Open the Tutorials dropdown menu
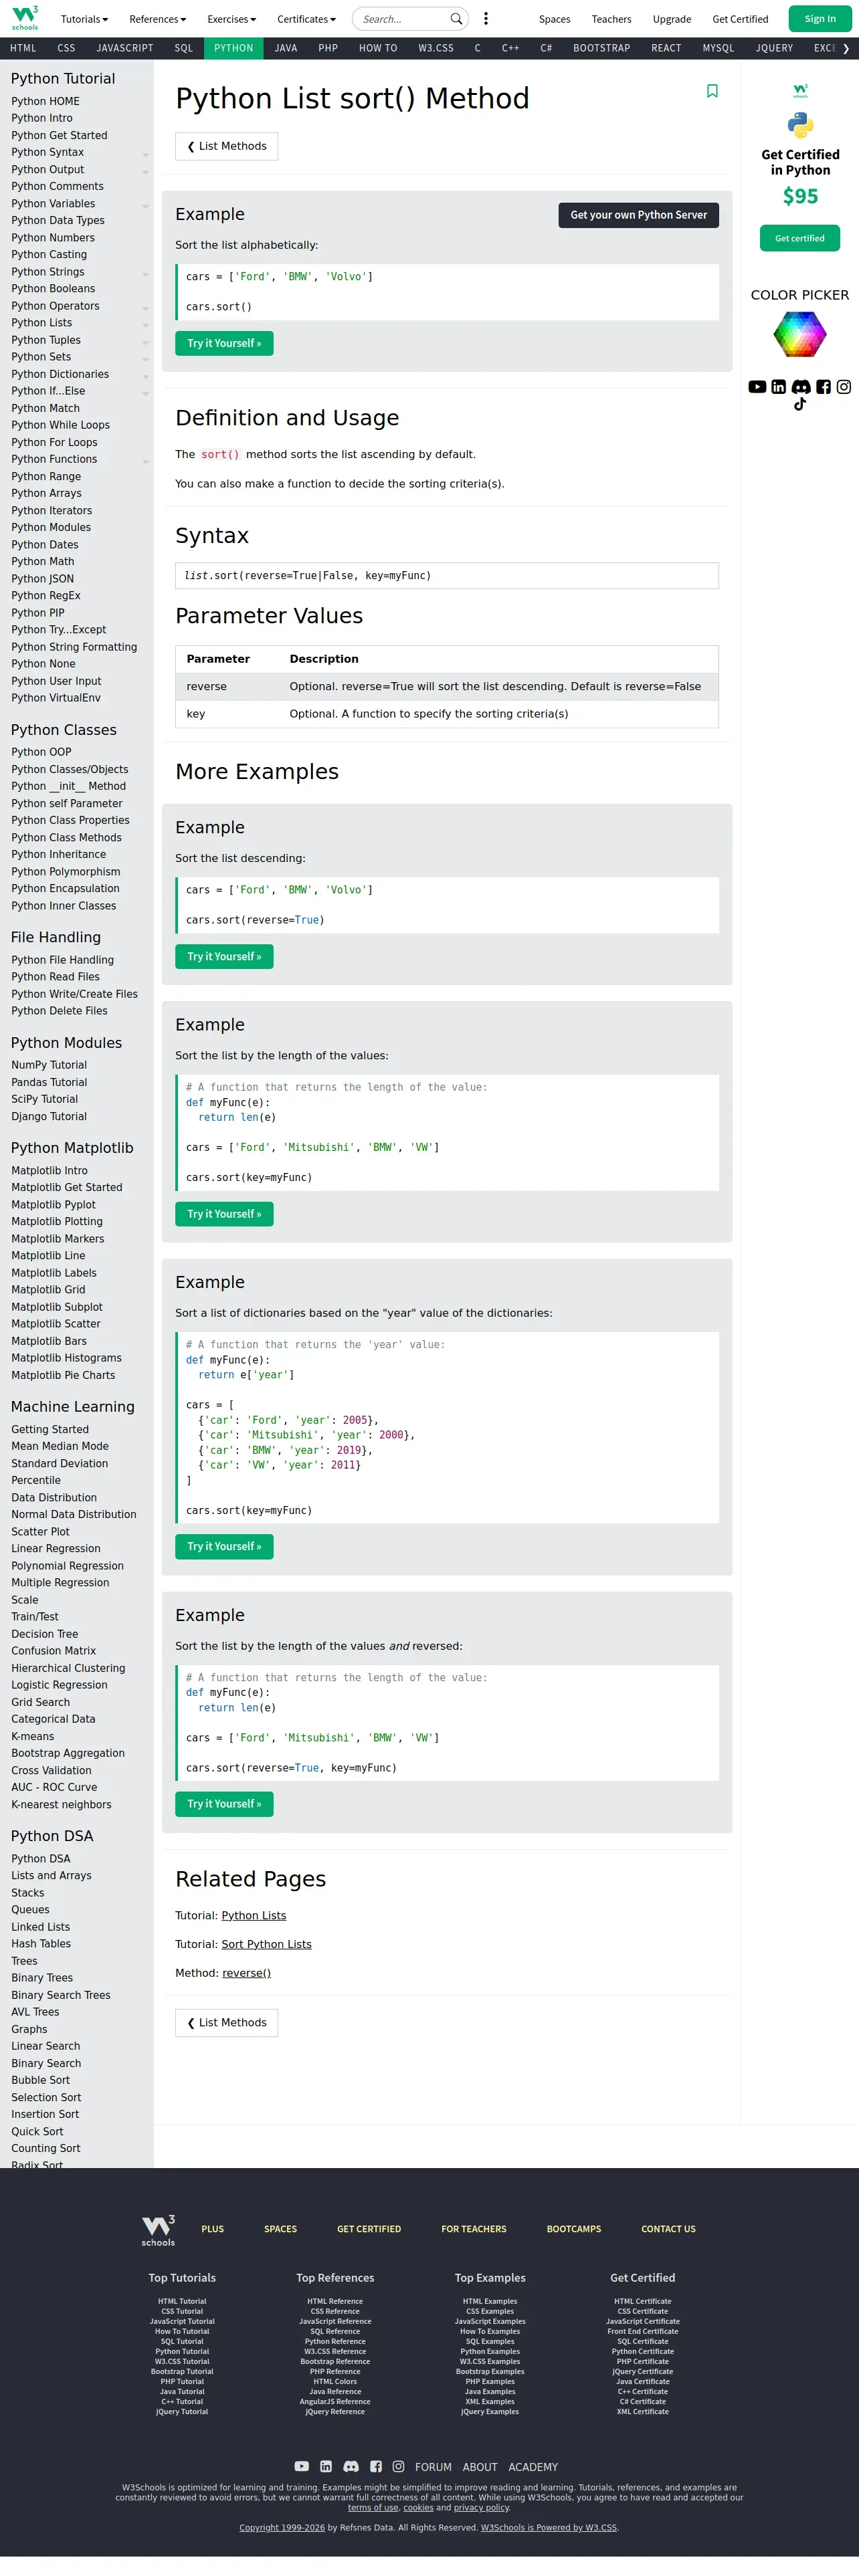The image size is (859, 2576). point(84,19)
